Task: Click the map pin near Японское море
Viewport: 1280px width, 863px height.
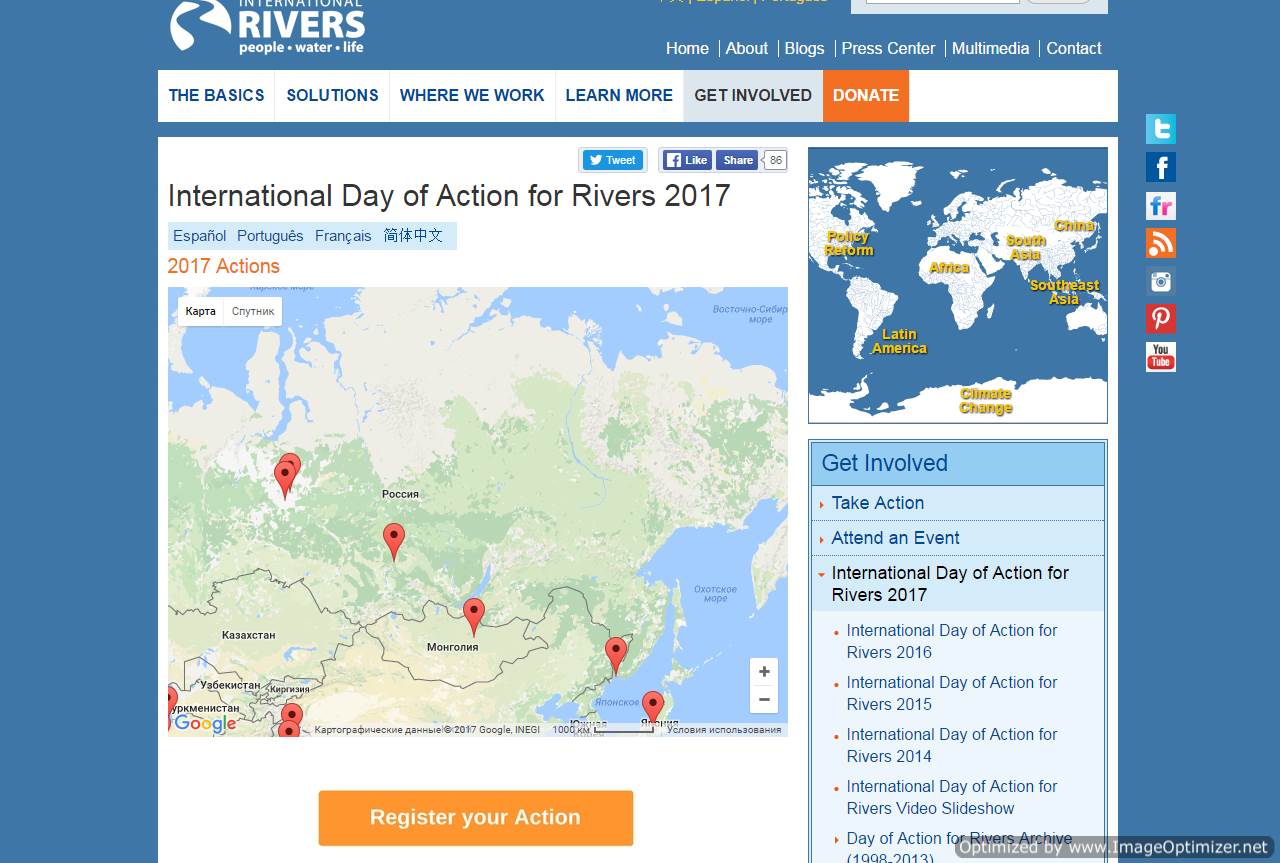Action: 616,655
